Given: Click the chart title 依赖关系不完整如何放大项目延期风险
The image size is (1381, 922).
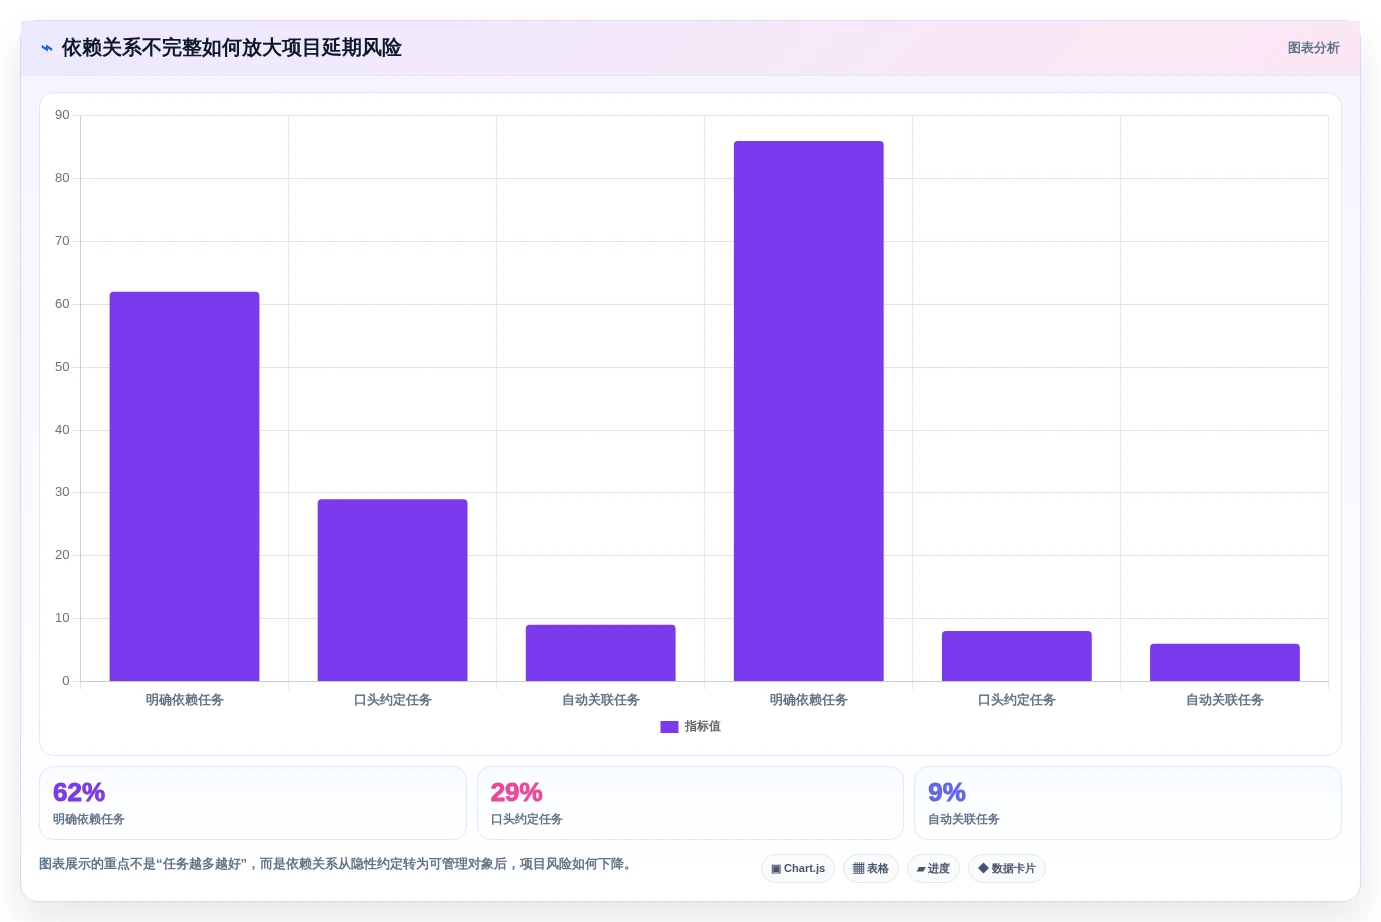Looking at the screenshot, I should click(x=232, y=48).
